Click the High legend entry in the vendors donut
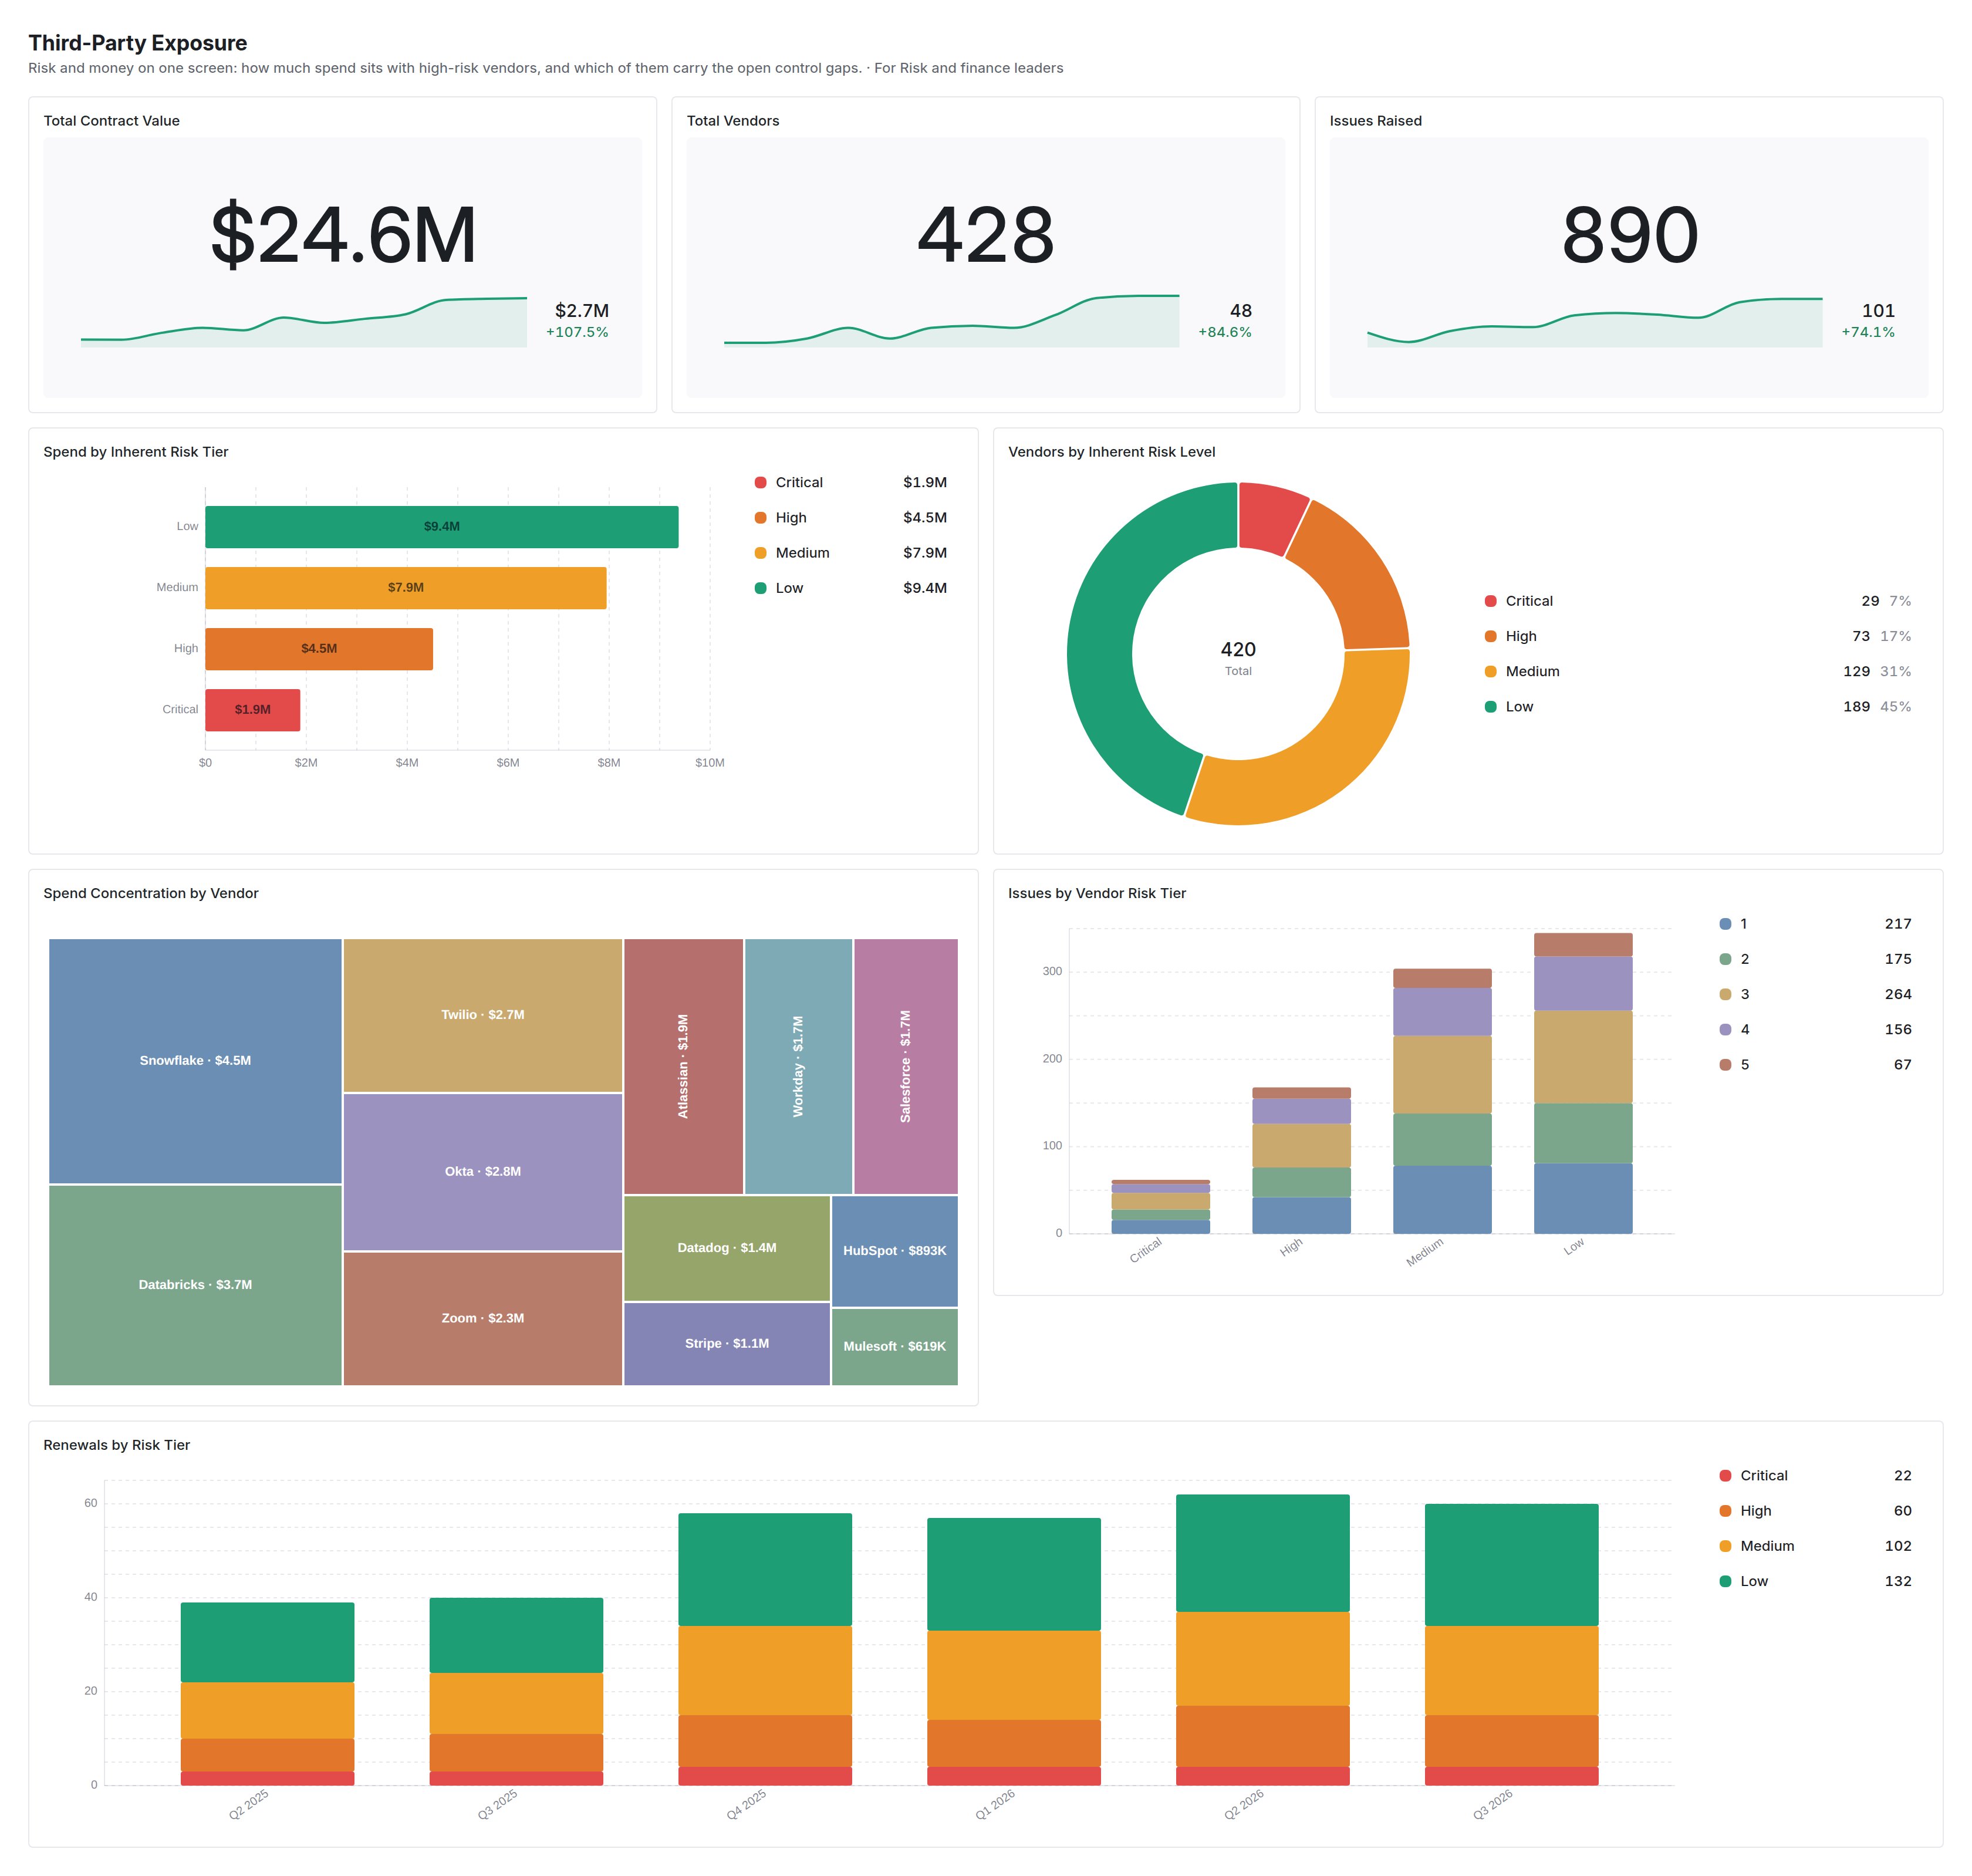The height and width of the screenshot is (1876, 1972). pyautogui.click(x=1697, y=636)
